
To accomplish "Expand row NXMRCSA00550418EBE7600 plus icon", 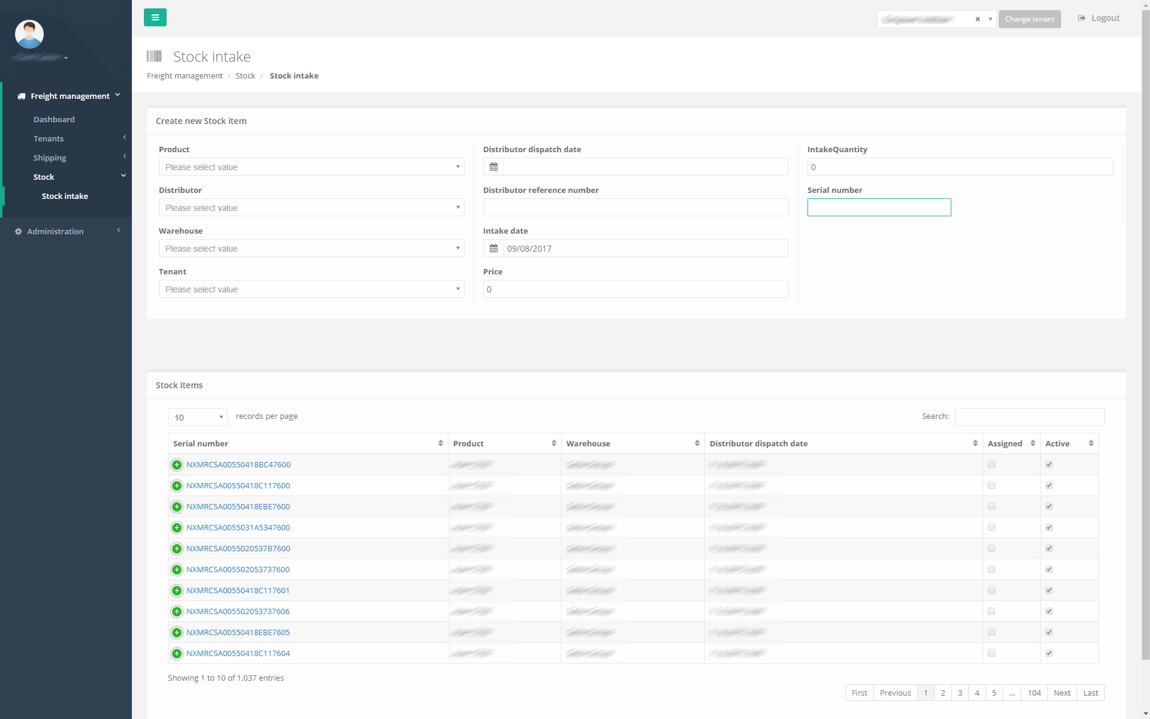I will [x=177, y=506].
